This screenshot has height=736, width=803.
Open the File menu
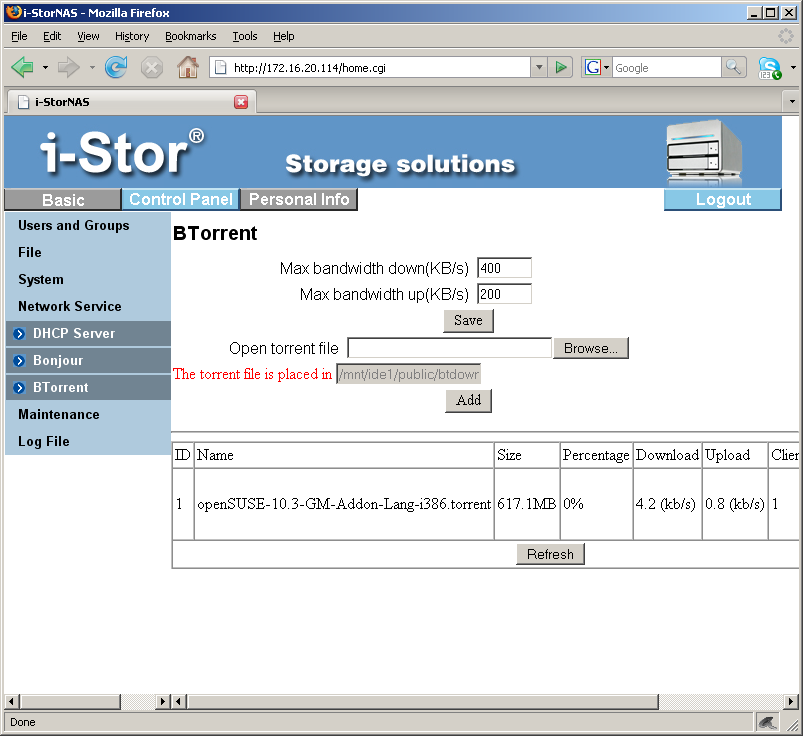point(19,36)
